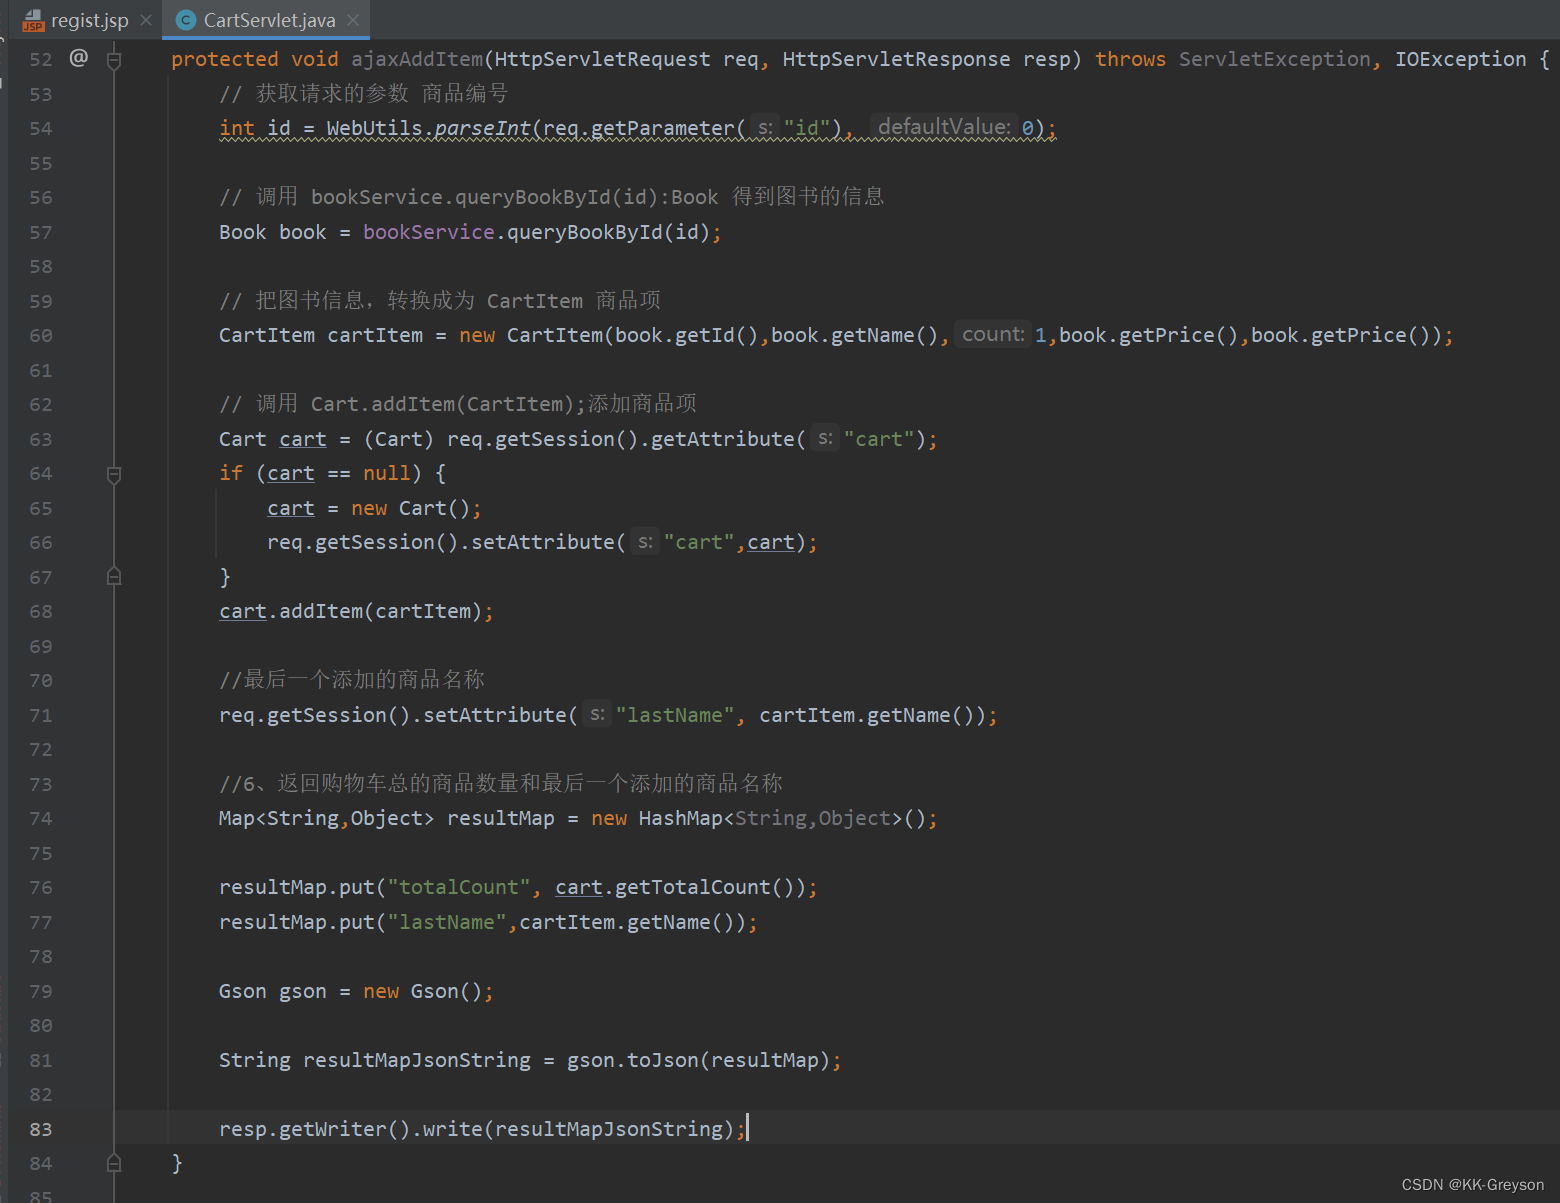Click line number 83 in the gutter
Screen dimensions: 1560x1203
[41, 1129]
